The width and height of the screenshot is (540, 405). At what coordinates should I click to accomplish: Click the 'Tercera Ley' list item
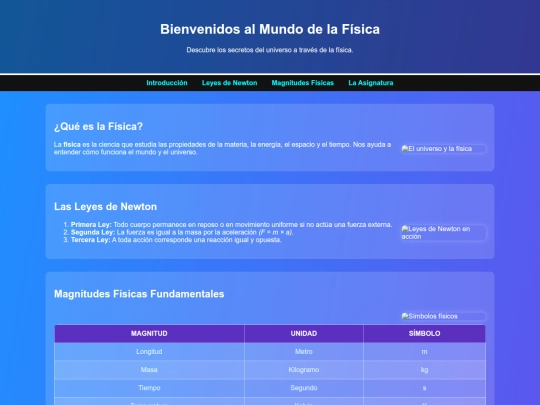point(176,240)
